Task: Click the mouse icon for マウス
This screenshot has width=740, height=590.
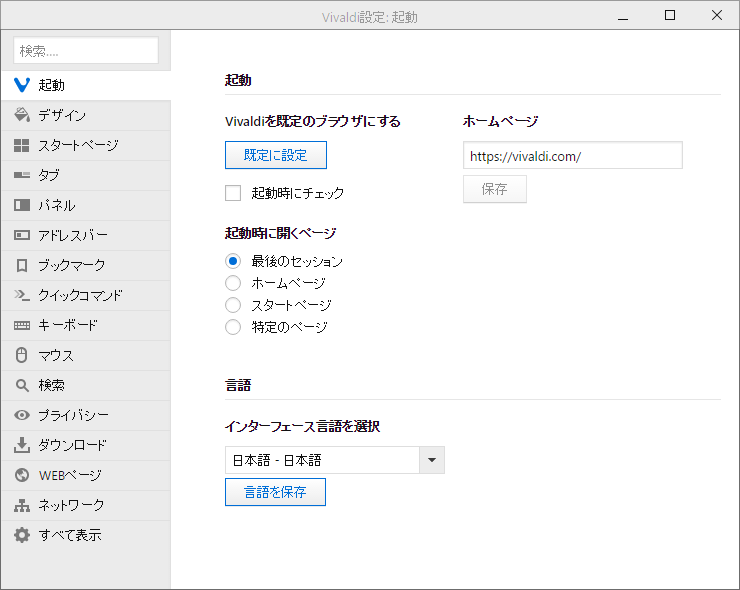Action: [x=22, y=355]
